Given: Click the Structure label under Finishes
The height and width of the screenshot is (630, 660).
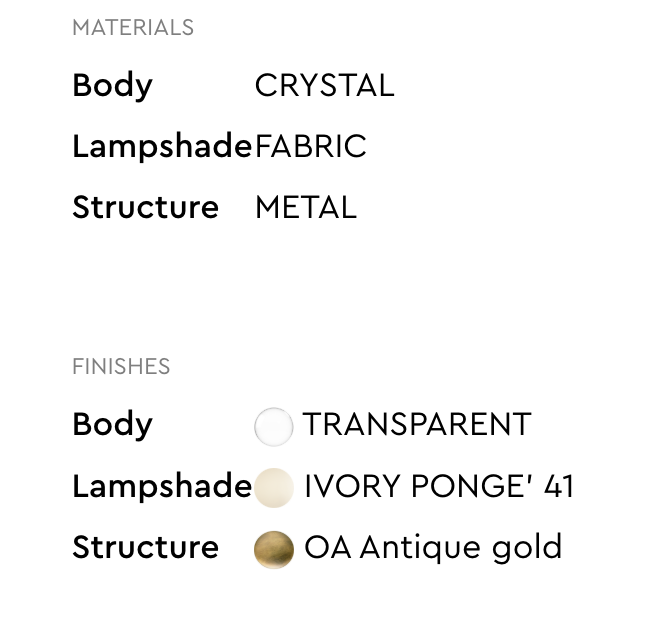Looking at the screenshot, I should [x=145, y=548].
